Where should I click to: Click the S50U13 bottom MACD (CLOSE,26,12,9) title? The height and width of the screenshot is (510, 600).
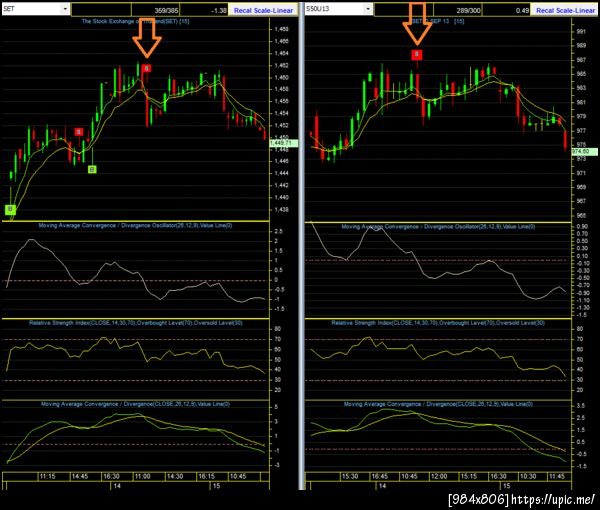[x=438, y=404]
